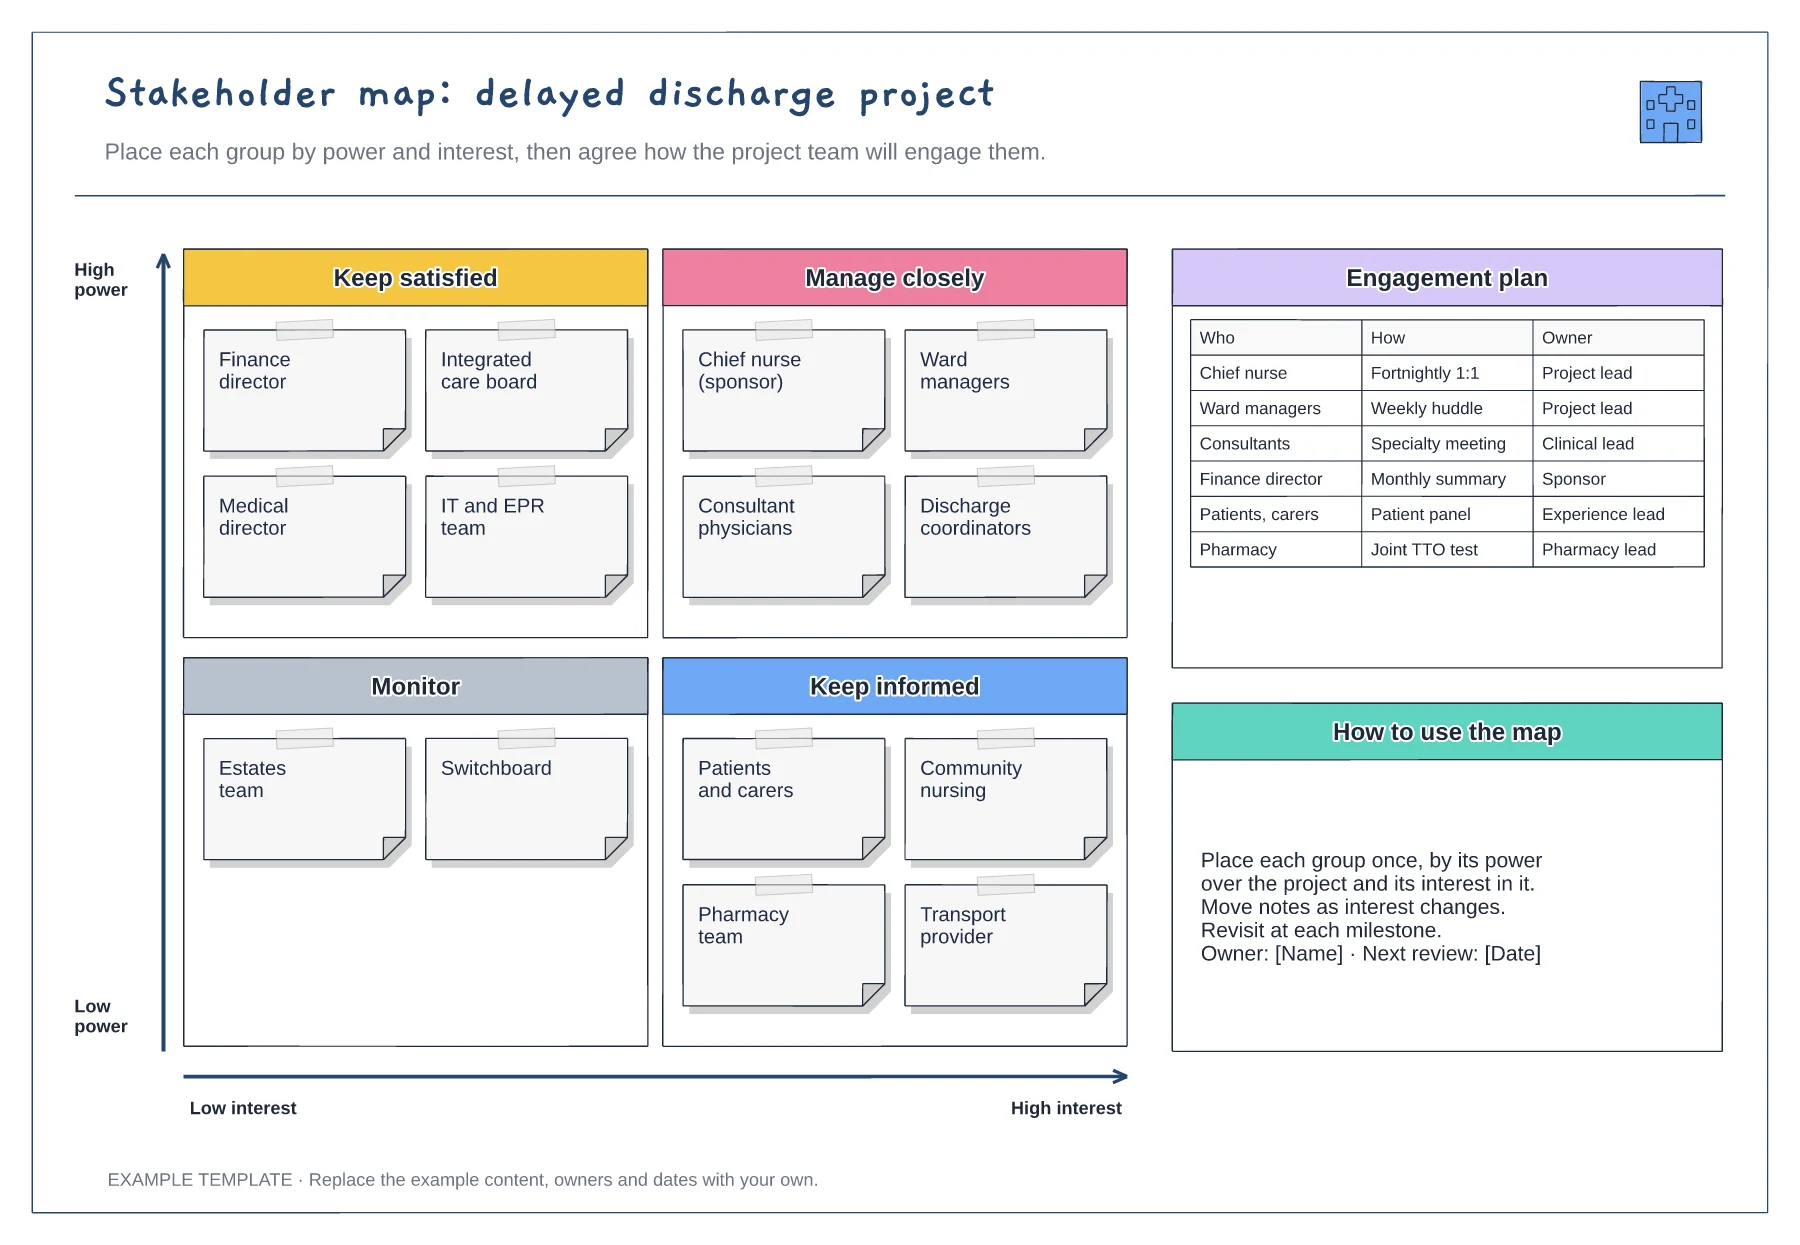Click the stakeholder map title text
This screenshot has width=1800, height=1245.
[x=550, y=94]
